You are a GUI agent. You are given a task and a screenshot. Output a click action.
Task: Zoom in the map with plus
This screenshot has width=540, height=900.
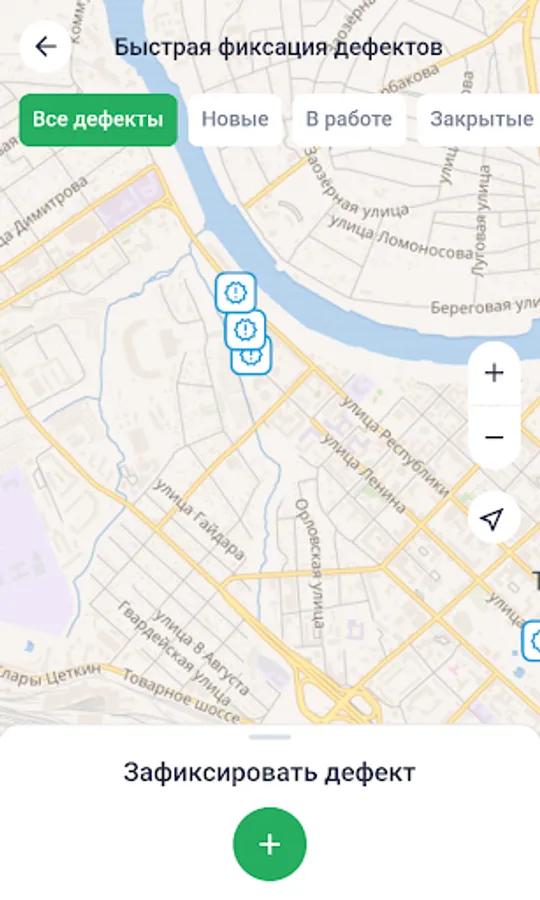coord(494,373)
